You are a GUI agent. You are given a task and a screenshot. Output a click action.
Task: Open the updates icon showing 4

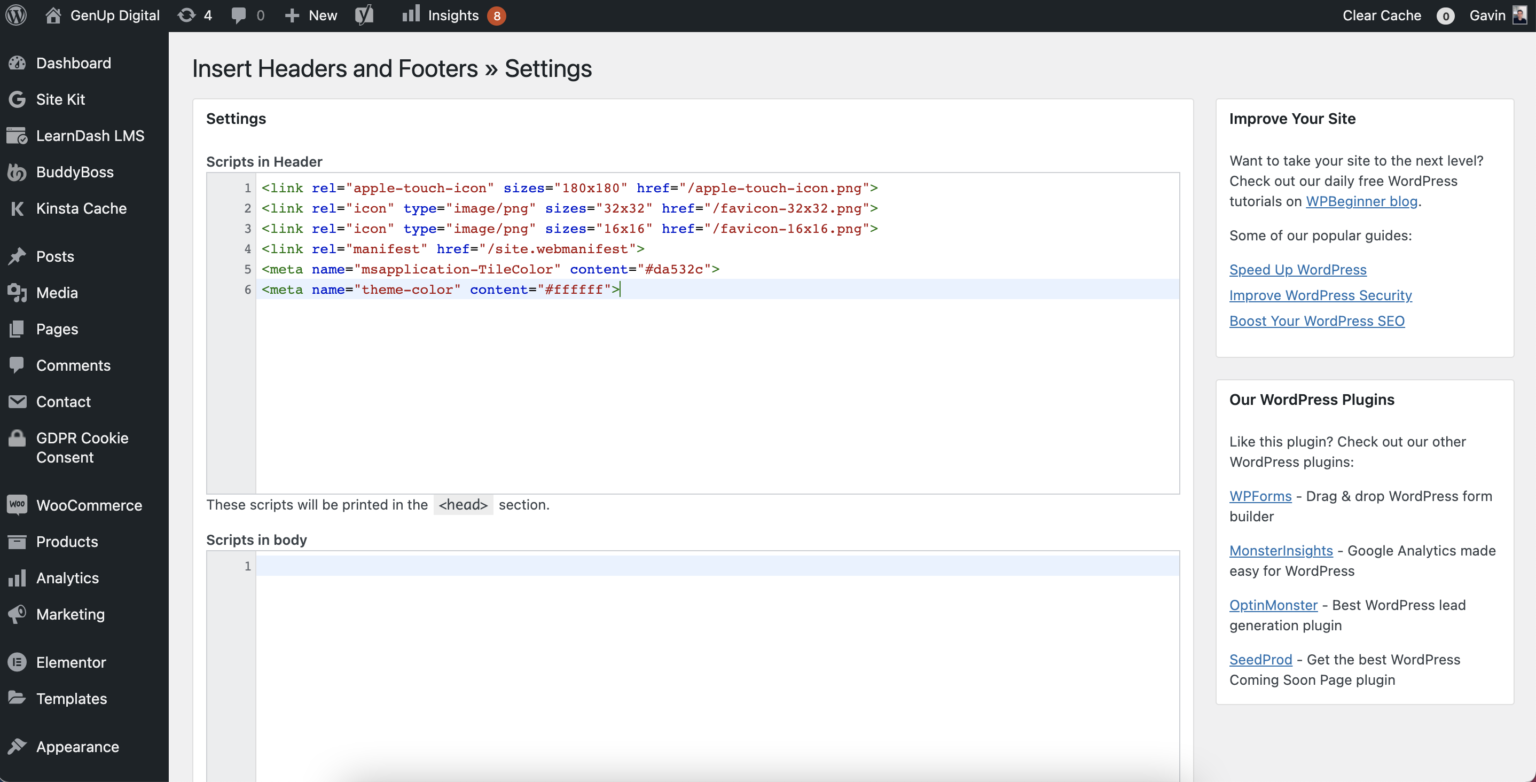tap(194, 15)
